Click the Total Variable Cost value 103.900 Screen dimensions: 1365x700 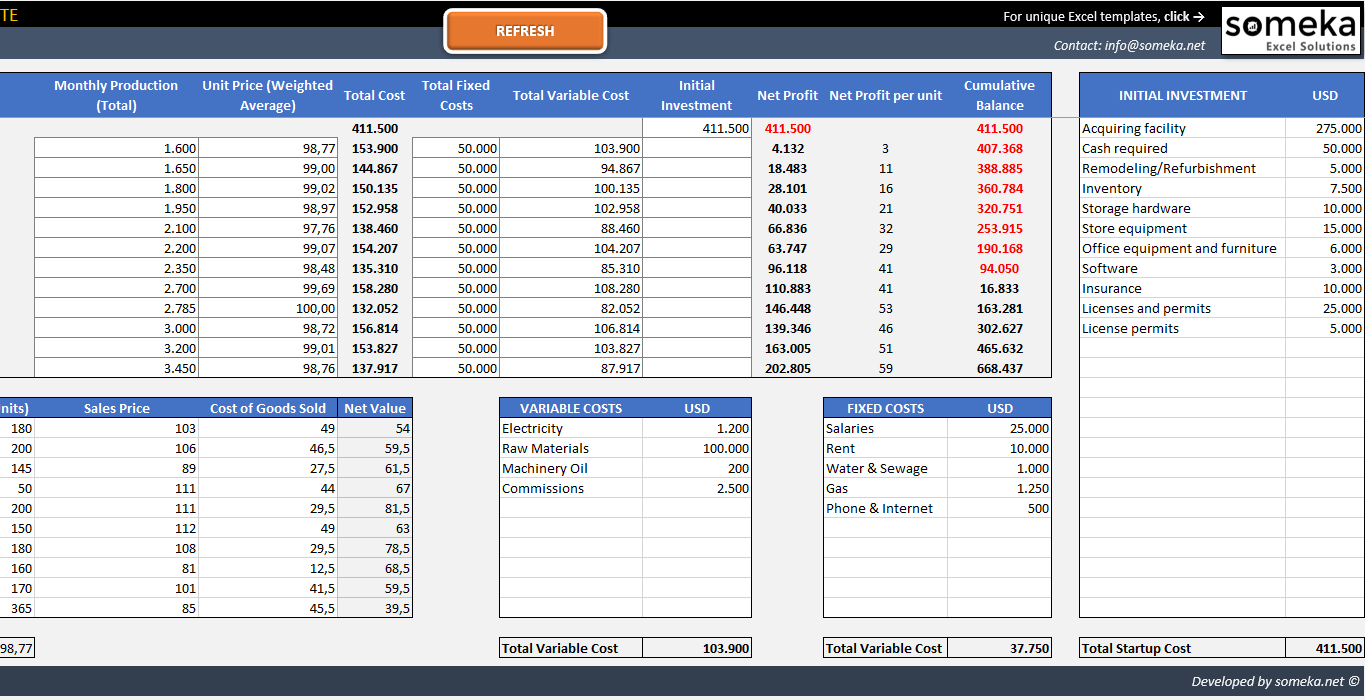pos(697,648)
